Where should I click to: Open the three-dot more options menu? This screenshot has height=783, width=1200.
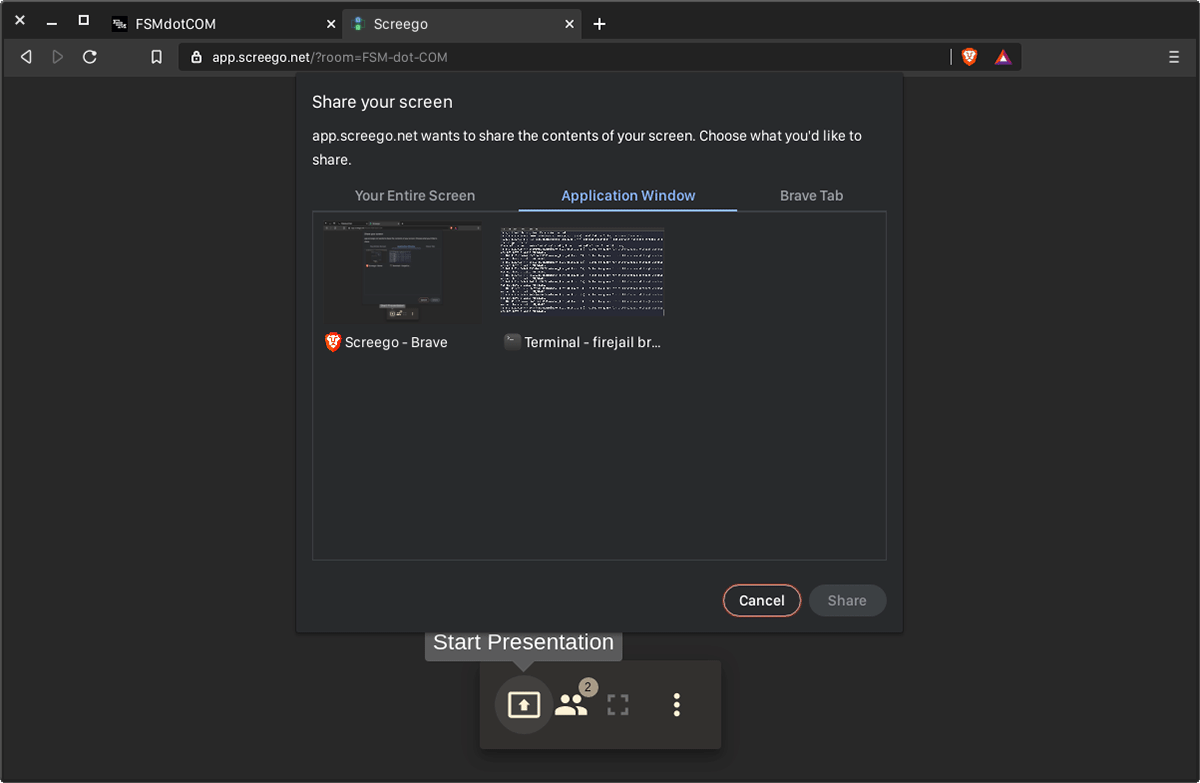pos(677,705)
